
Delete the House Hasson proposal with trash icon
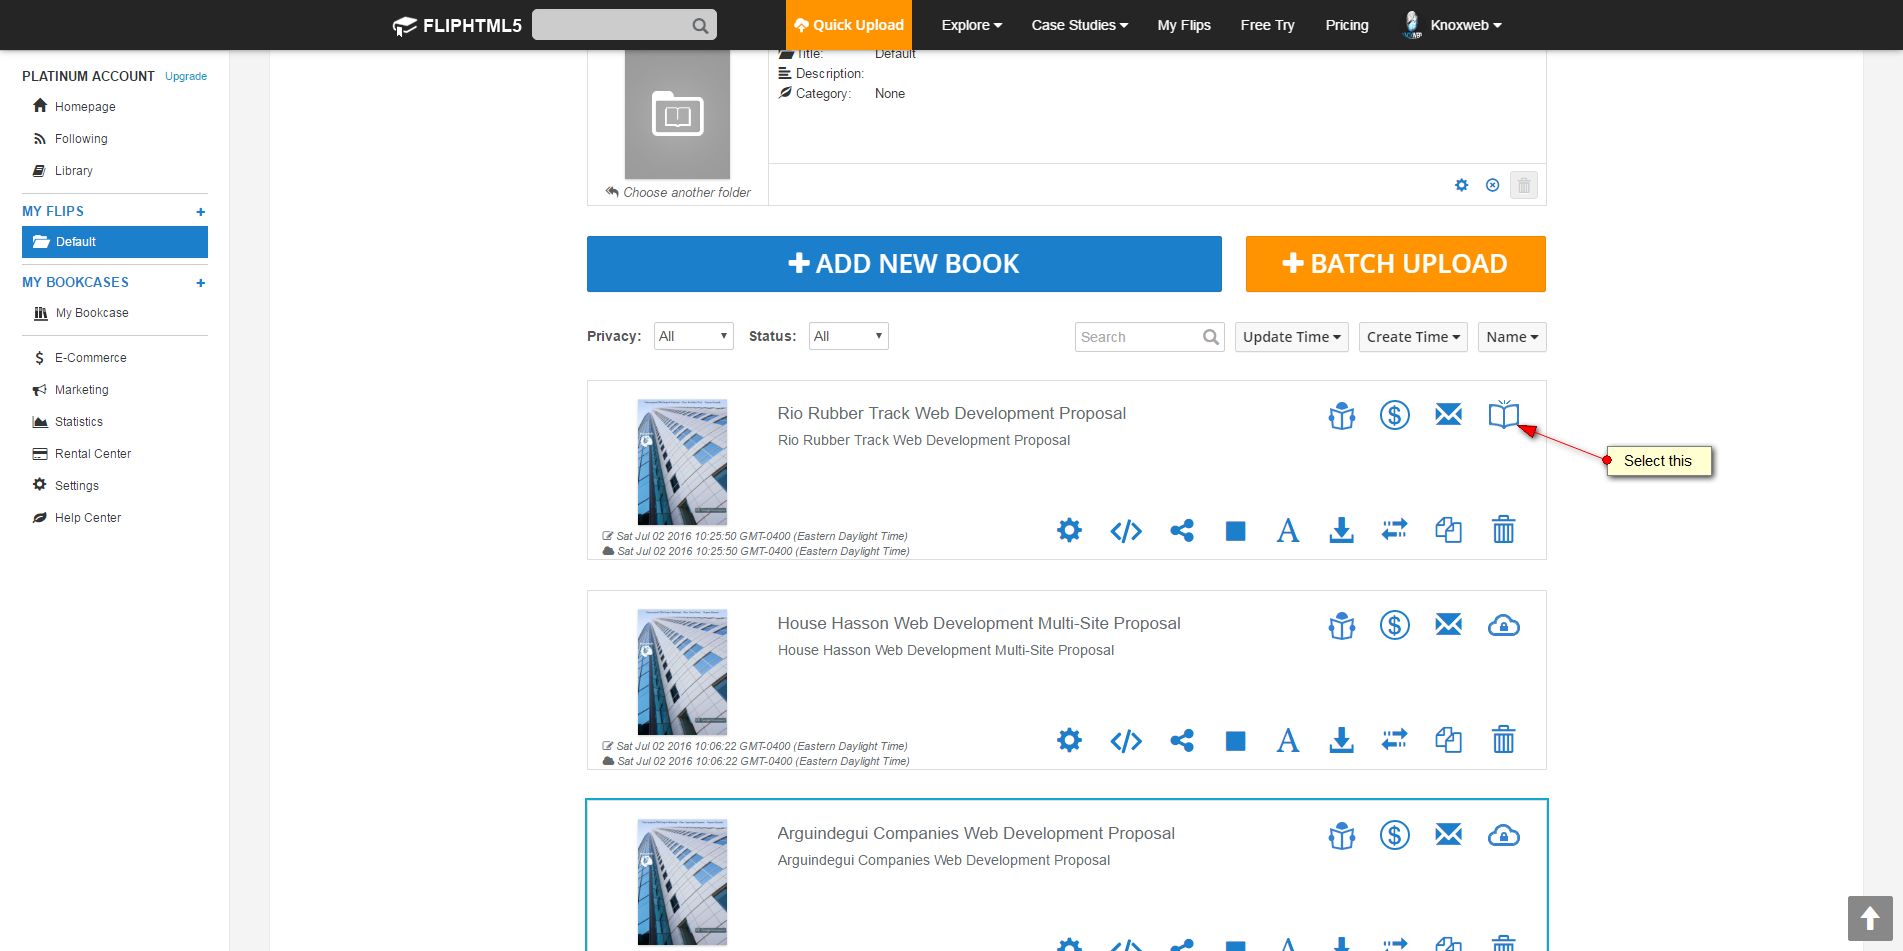1503,741
